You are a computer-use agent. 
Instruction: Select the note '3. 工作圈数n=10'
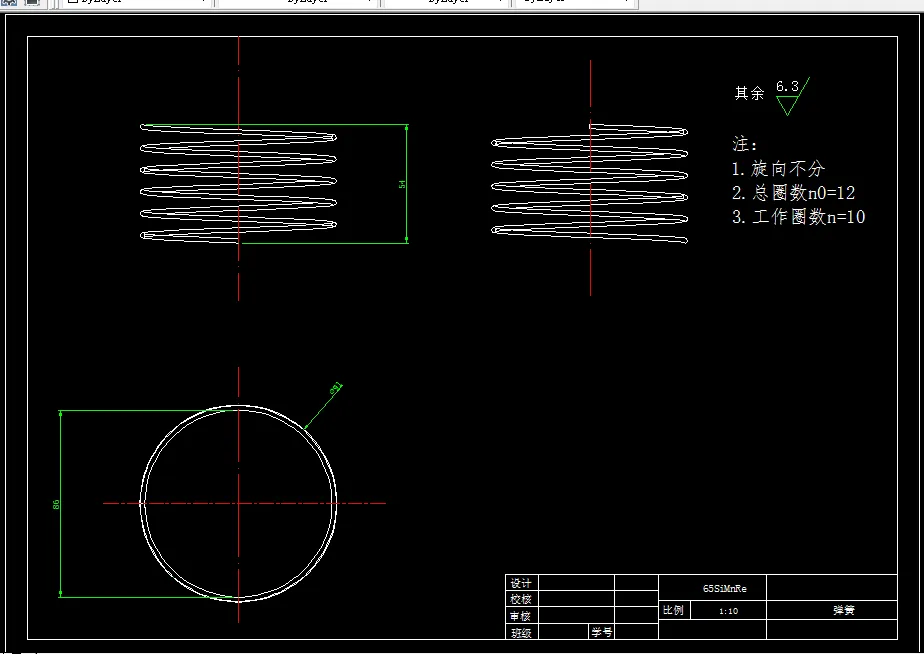pyautogui.click(x=798, y=217)
